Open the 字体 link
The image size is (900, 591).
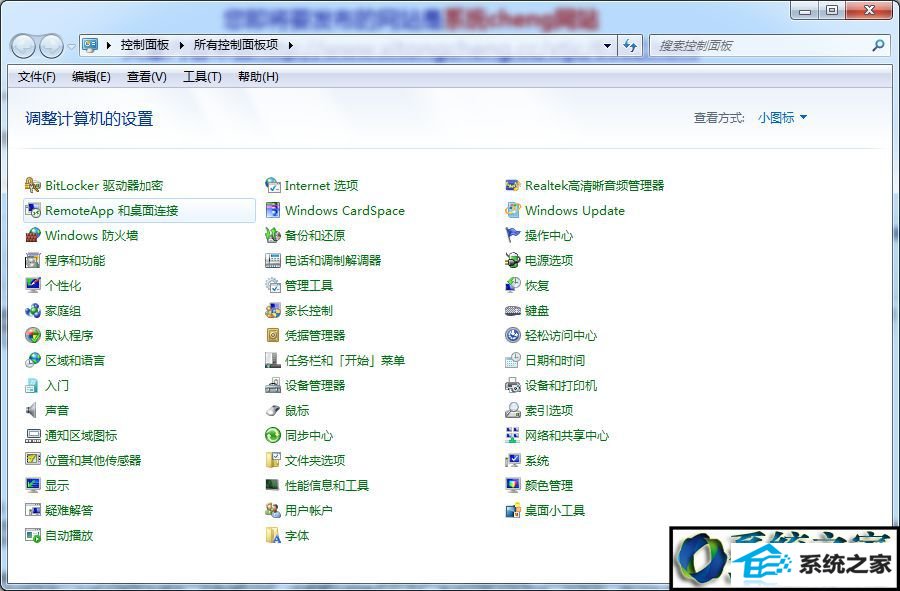(297, 535)
